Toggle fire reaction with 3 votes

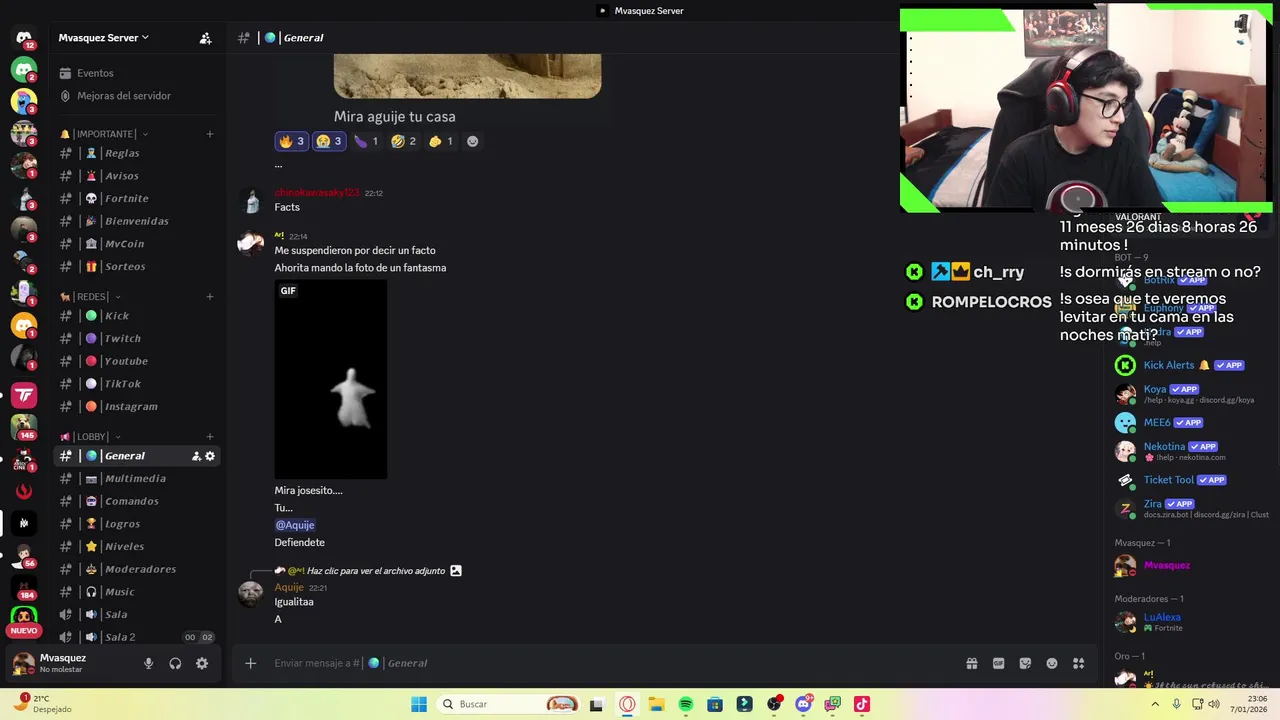pyautogui.click(x=291, y=141)
